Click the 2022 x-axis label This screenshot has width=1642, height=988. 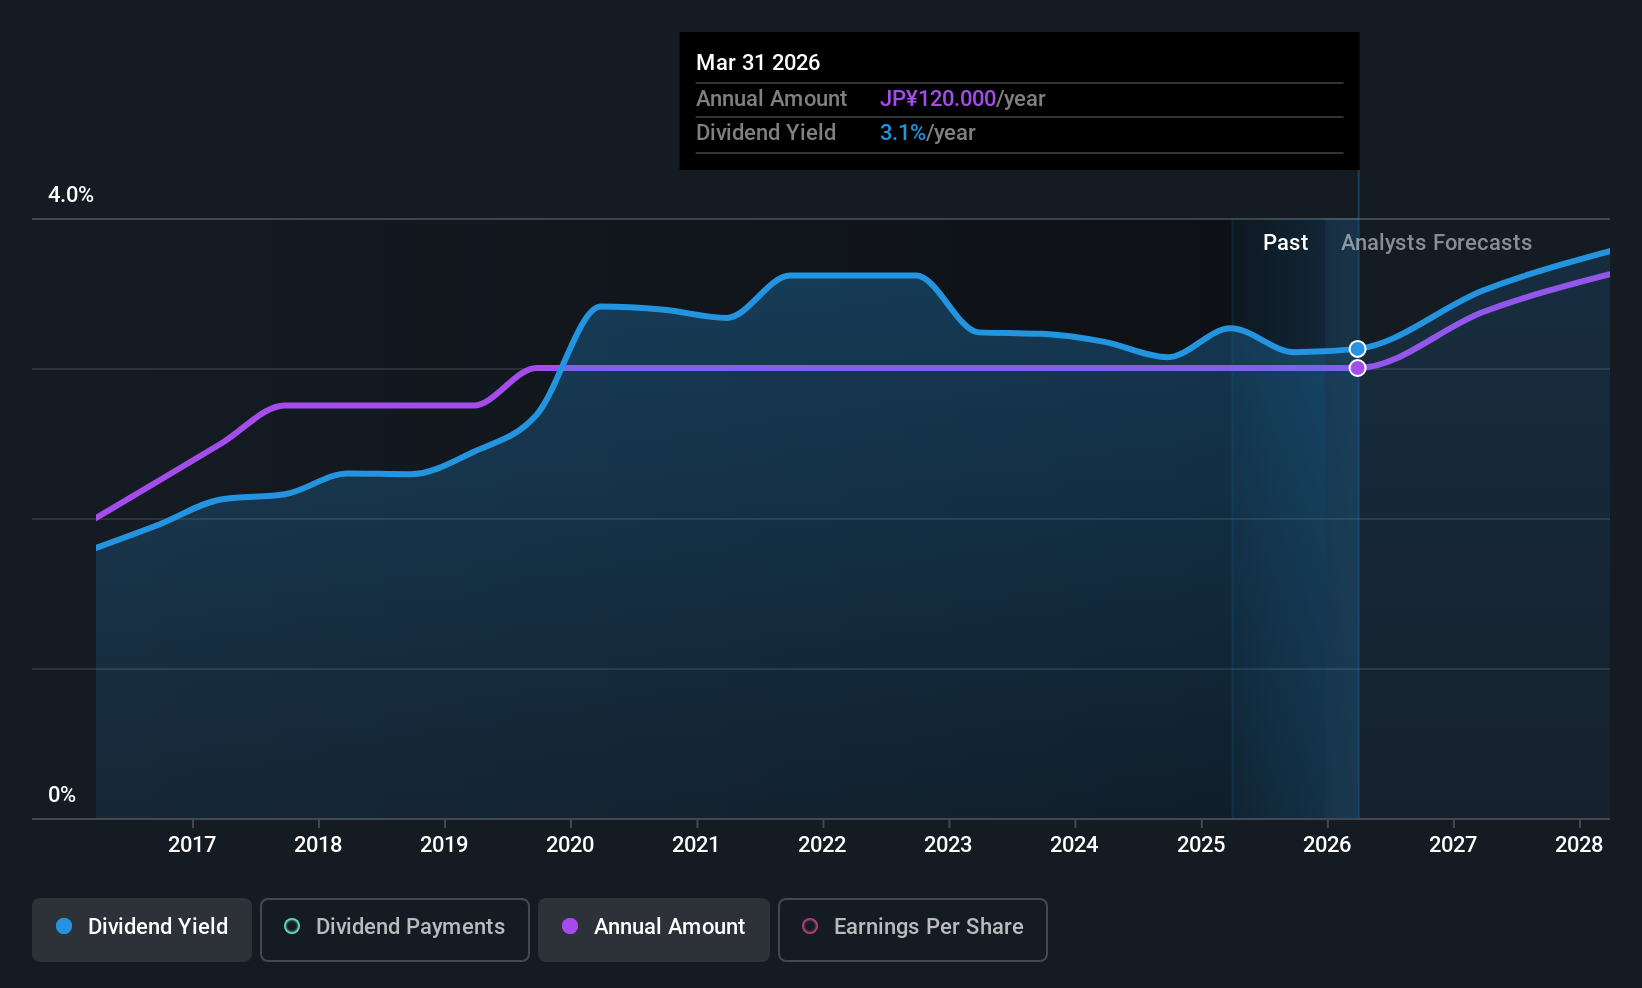(x=822, y=845)
